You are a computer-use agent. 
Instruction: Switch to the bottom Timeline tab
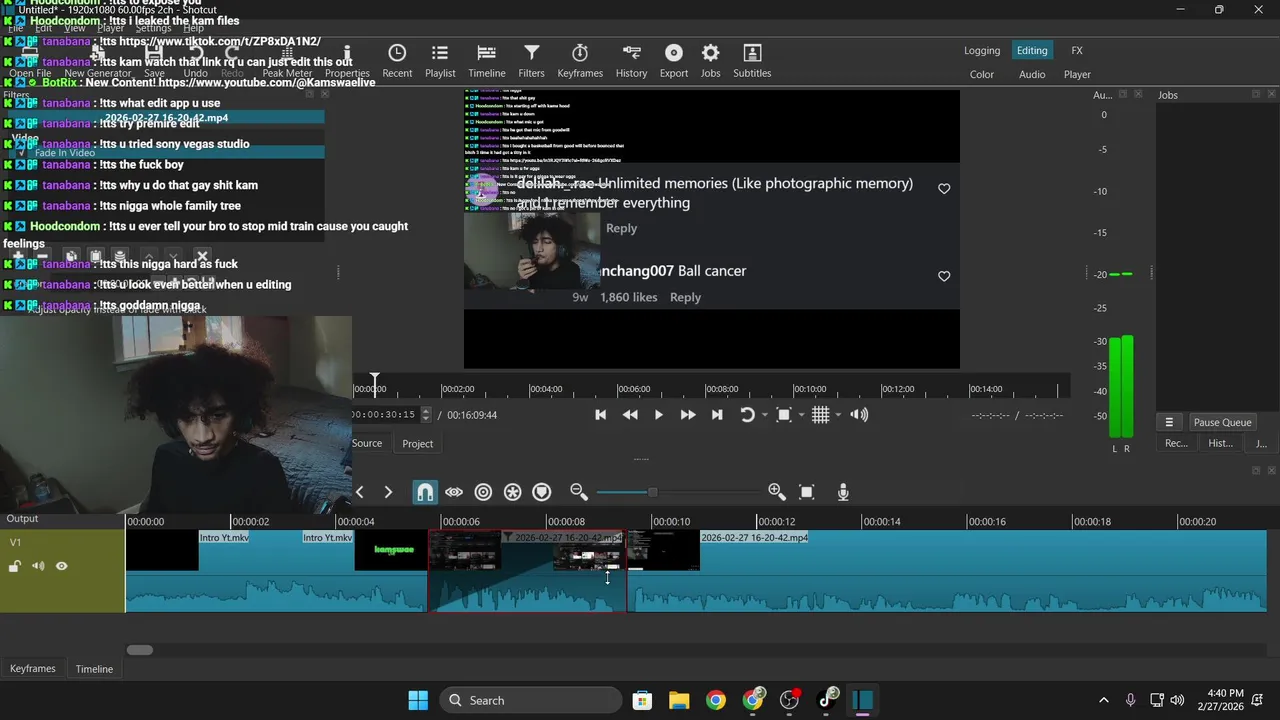[x=94, y=669]
